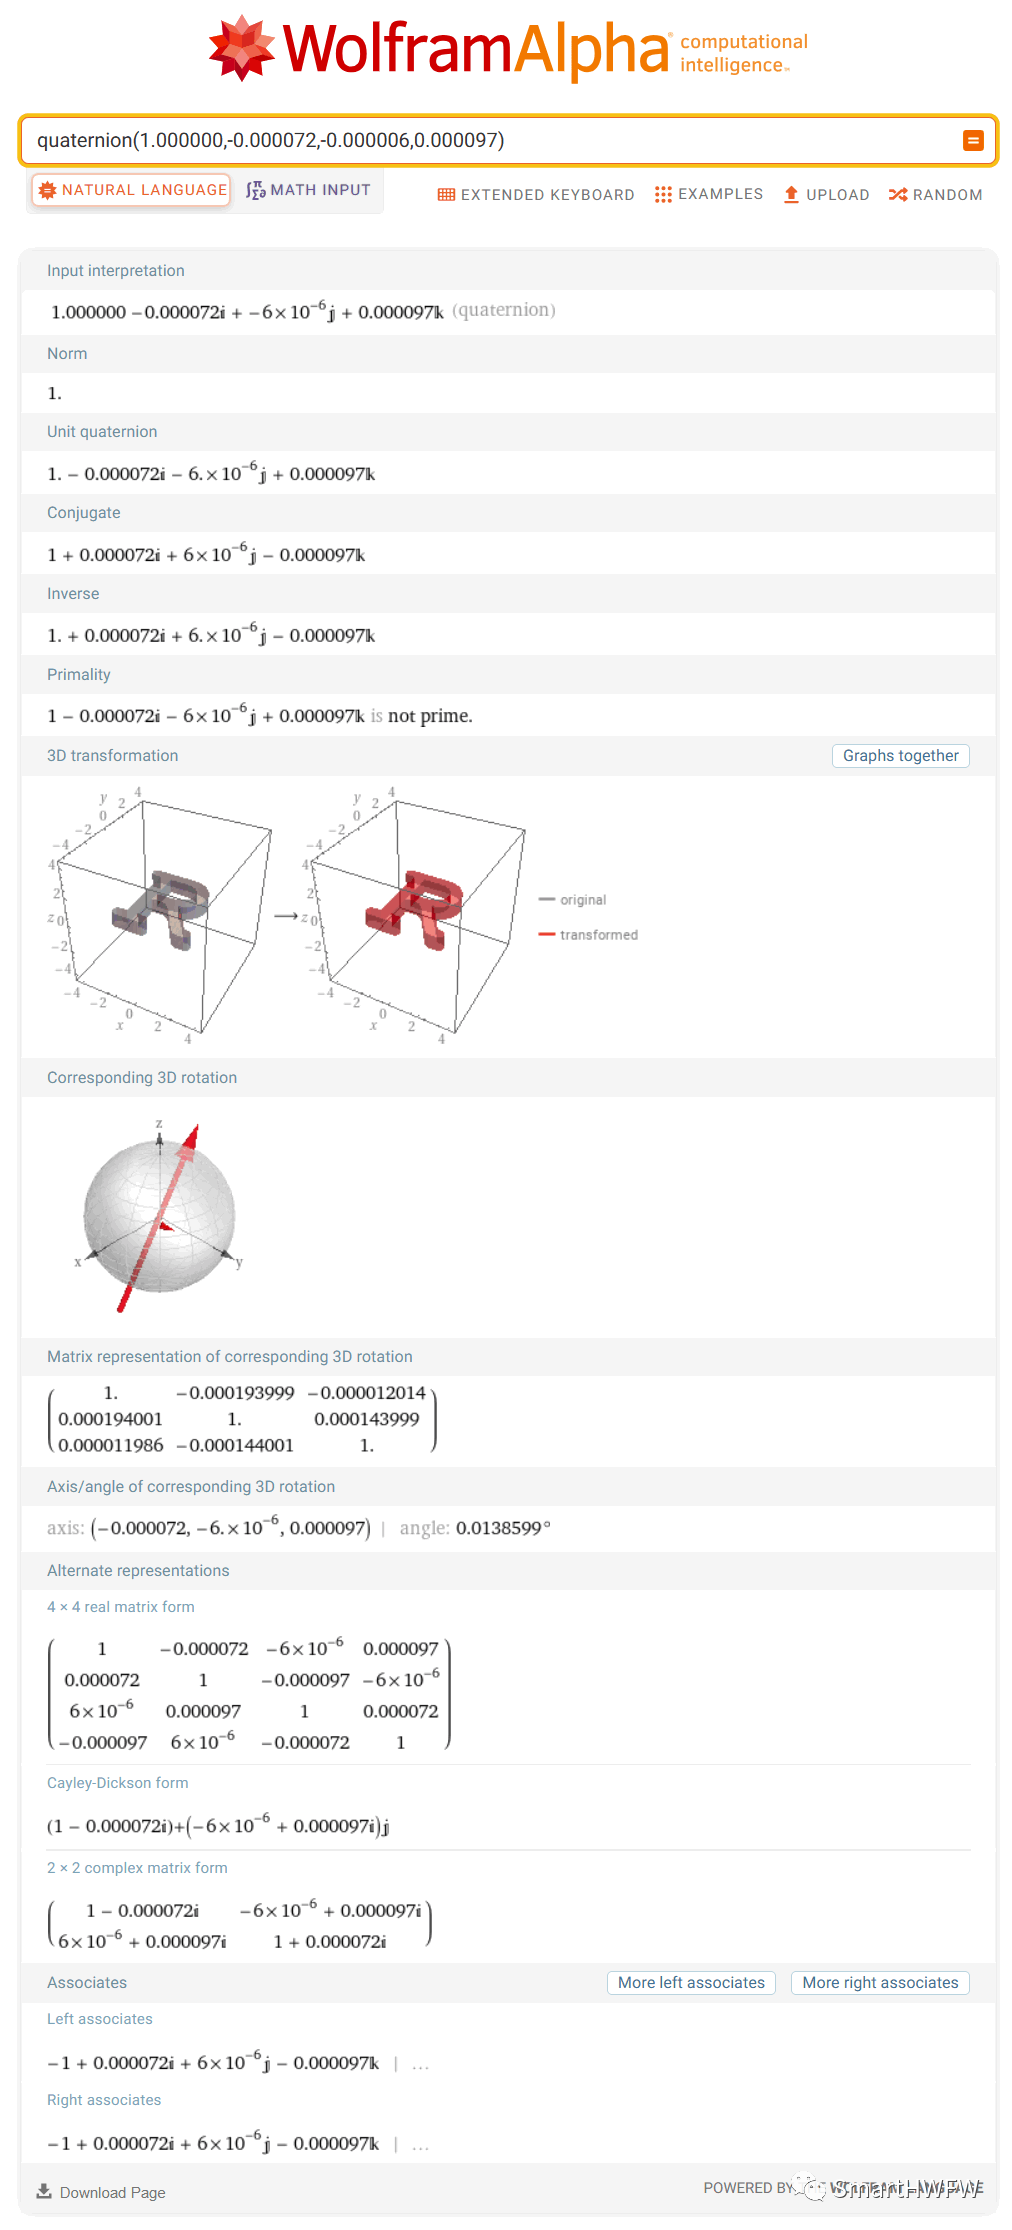Viewport: 1012px width, 2230px height.
Task: Click the math symbols icon on Math Input
Action: click(257, 189)
